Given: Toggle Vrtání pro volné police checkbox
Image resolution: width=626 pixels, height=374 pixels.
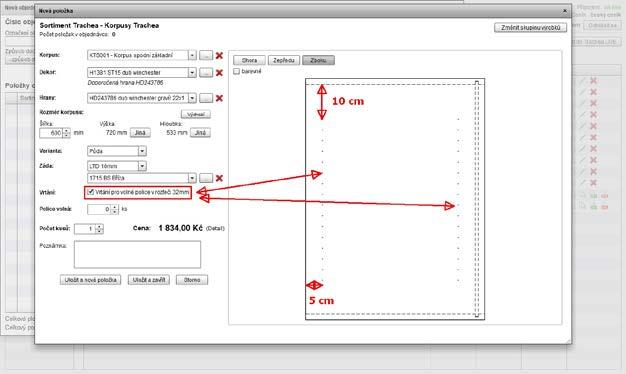Looking at the screenshot, I should pos(91,192).
